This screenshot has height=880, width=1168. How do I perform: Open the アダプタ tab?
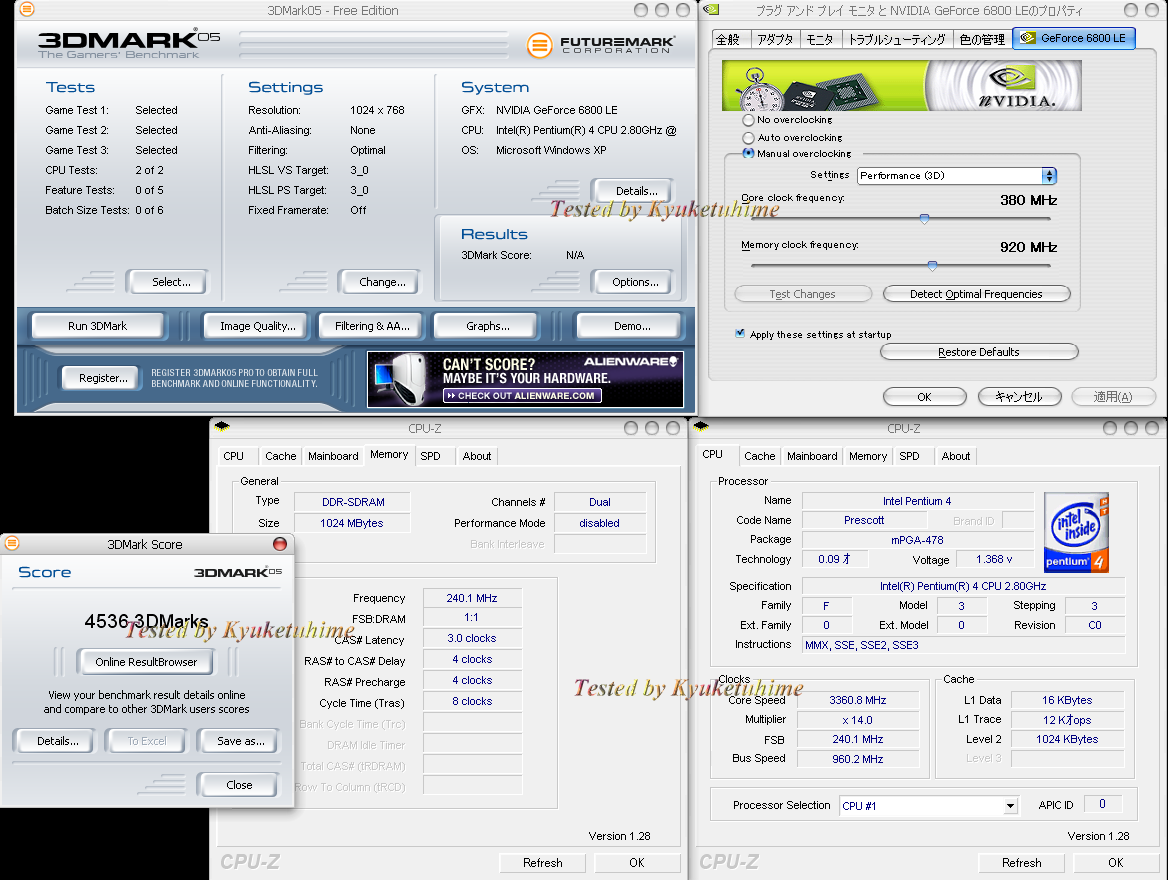[775, 39]
